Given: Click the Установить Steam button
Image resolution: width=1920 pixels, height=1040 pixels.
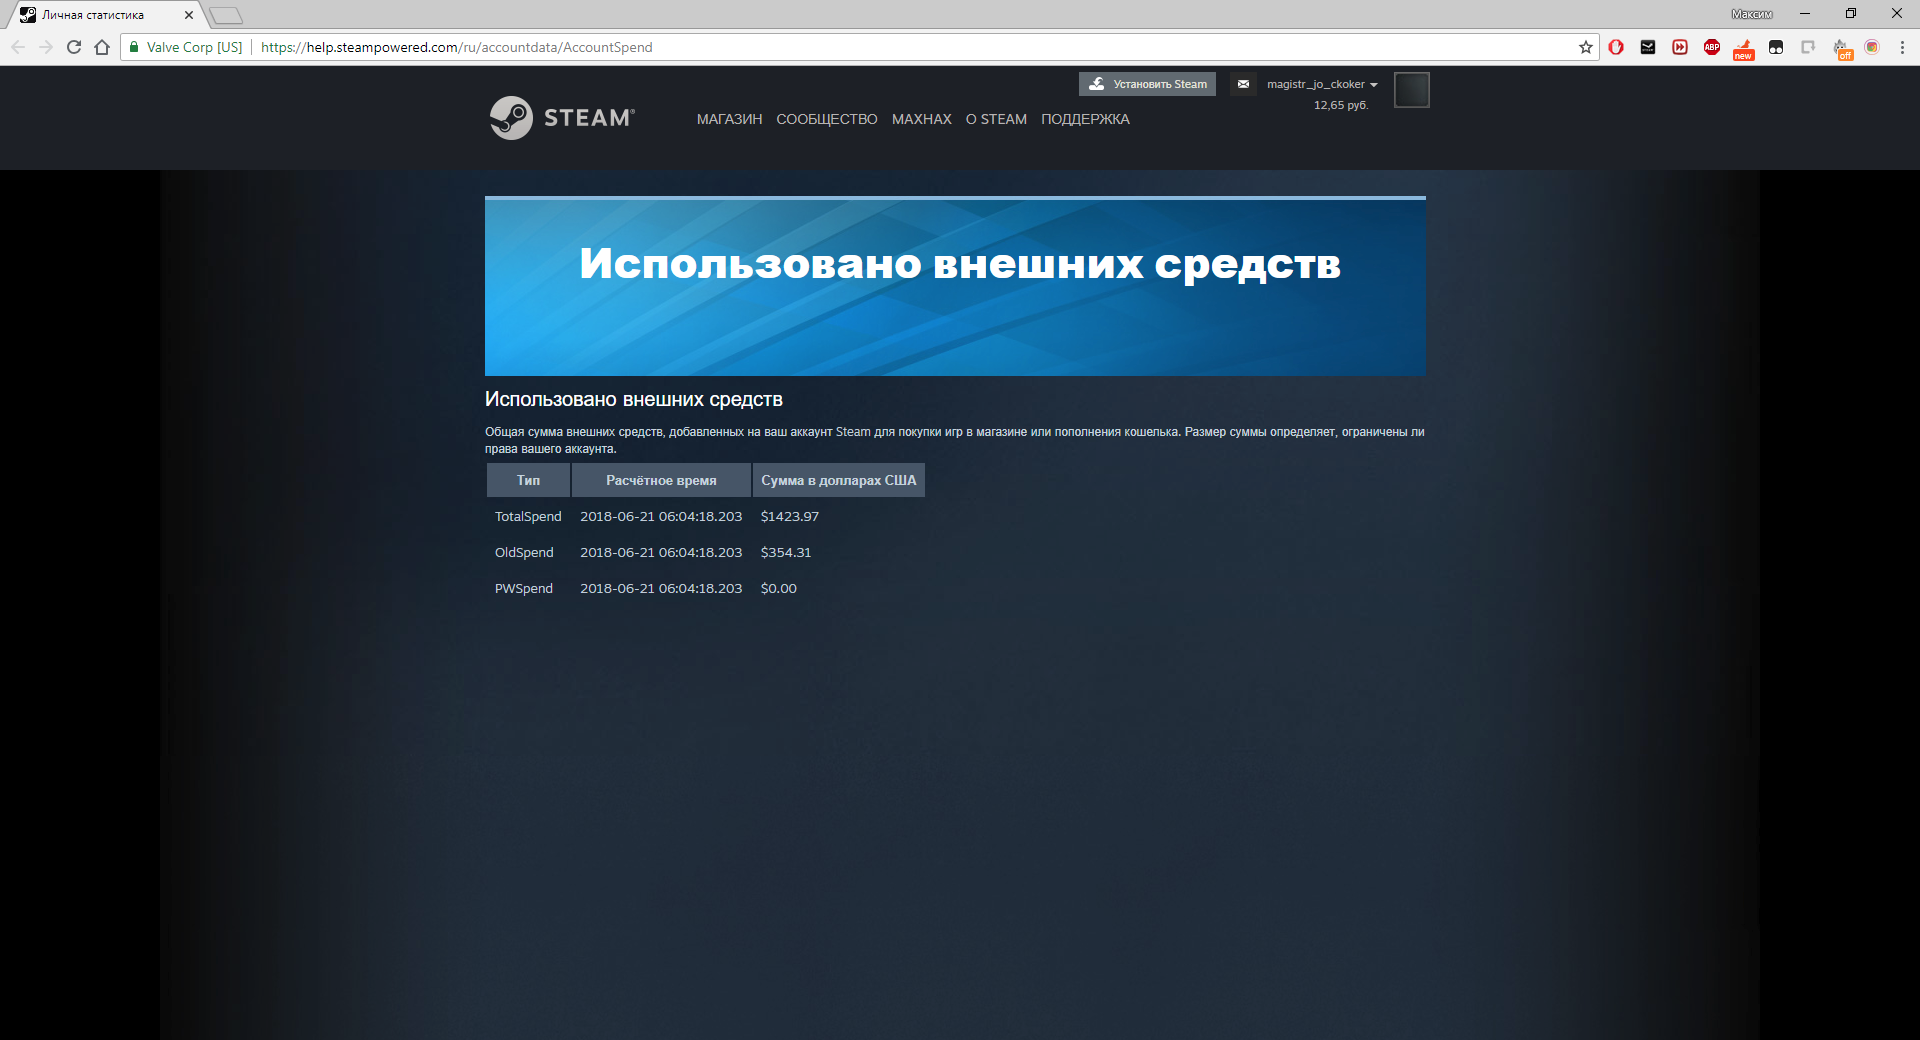Looking at the screenshot, I should (x=1147, y=84).
